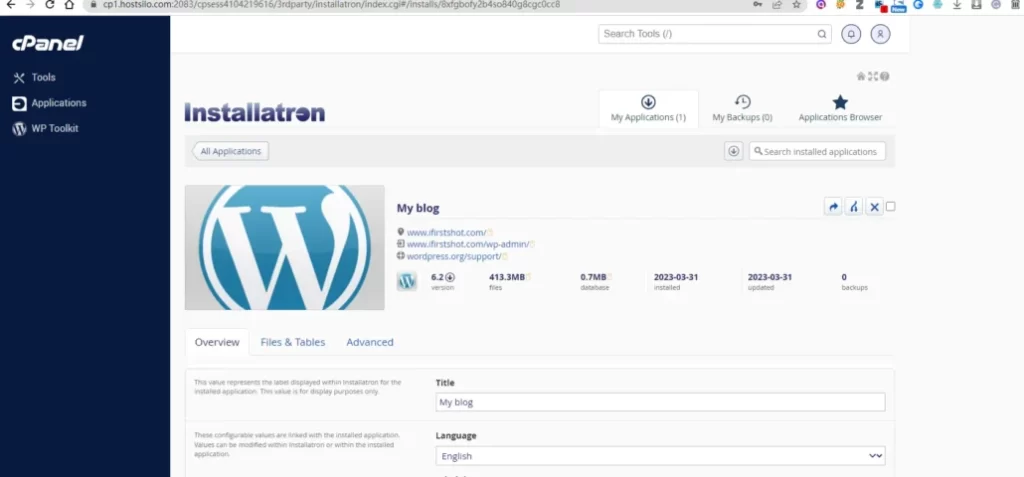This screenshot has height=477, width=1024.
Task: Open WP Toolkit in the sidebar
Action: 46,129
